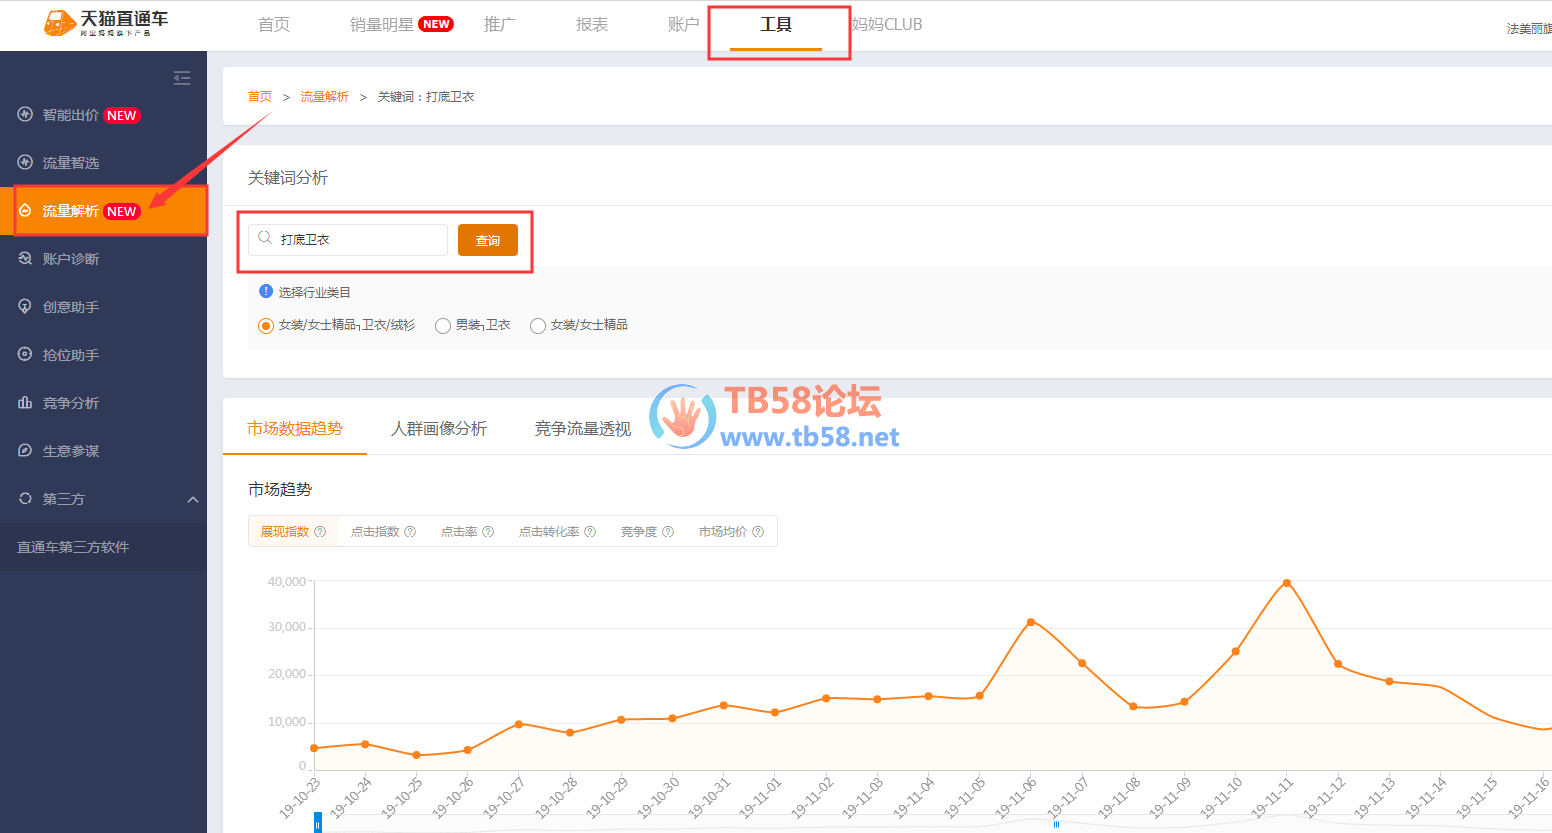Follow the 流量解析 breadcrumb link
1552x833 pixels.
tap(324, 97)
